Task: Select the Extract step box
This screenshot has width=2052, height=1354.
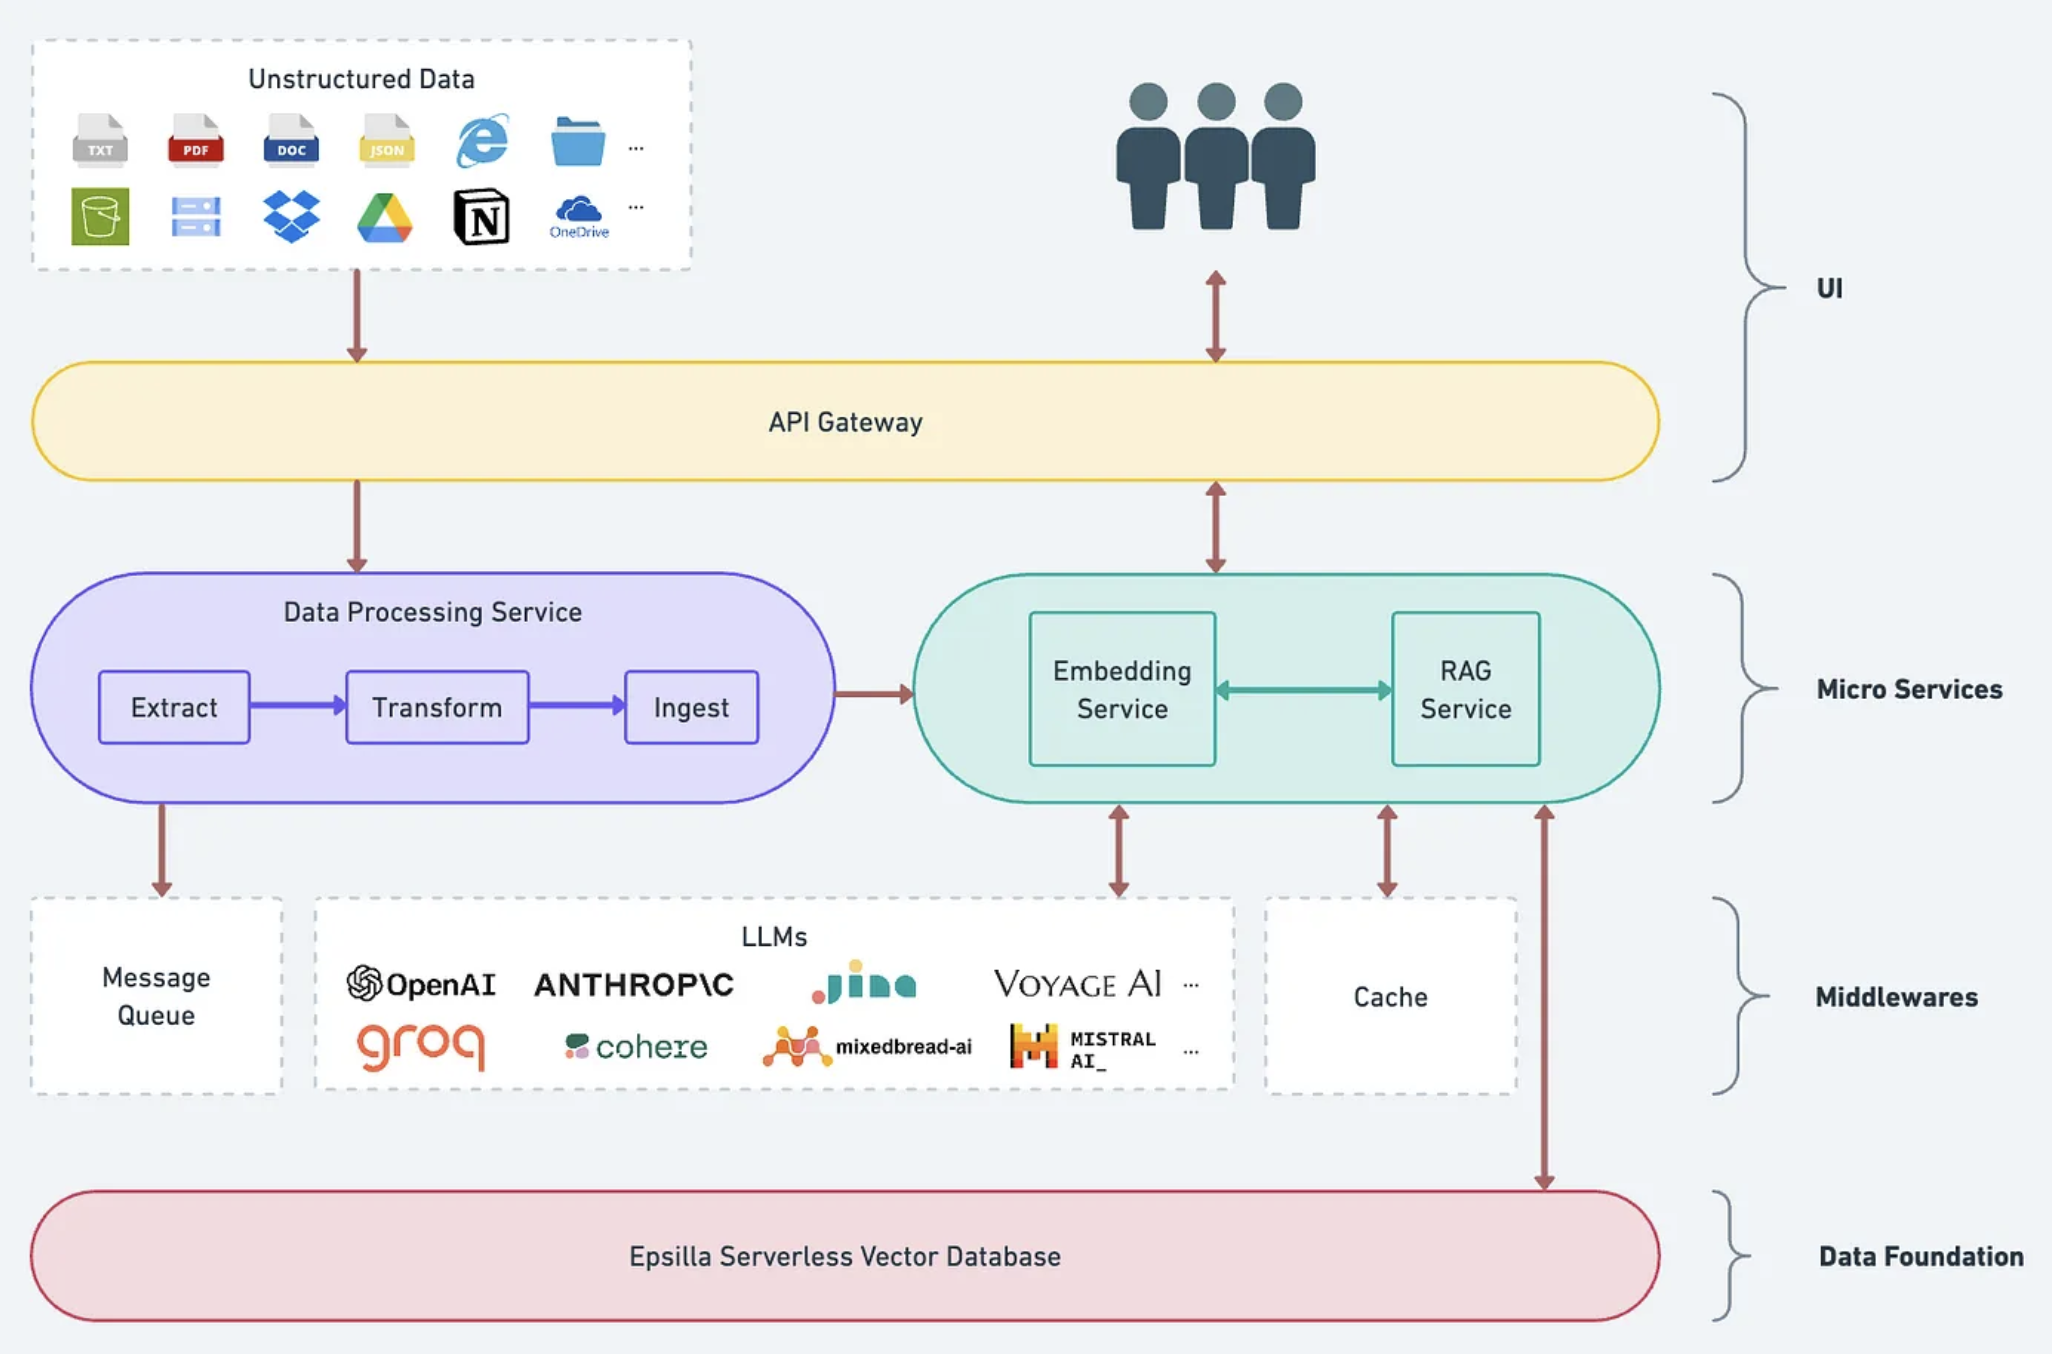Action: 174,707
